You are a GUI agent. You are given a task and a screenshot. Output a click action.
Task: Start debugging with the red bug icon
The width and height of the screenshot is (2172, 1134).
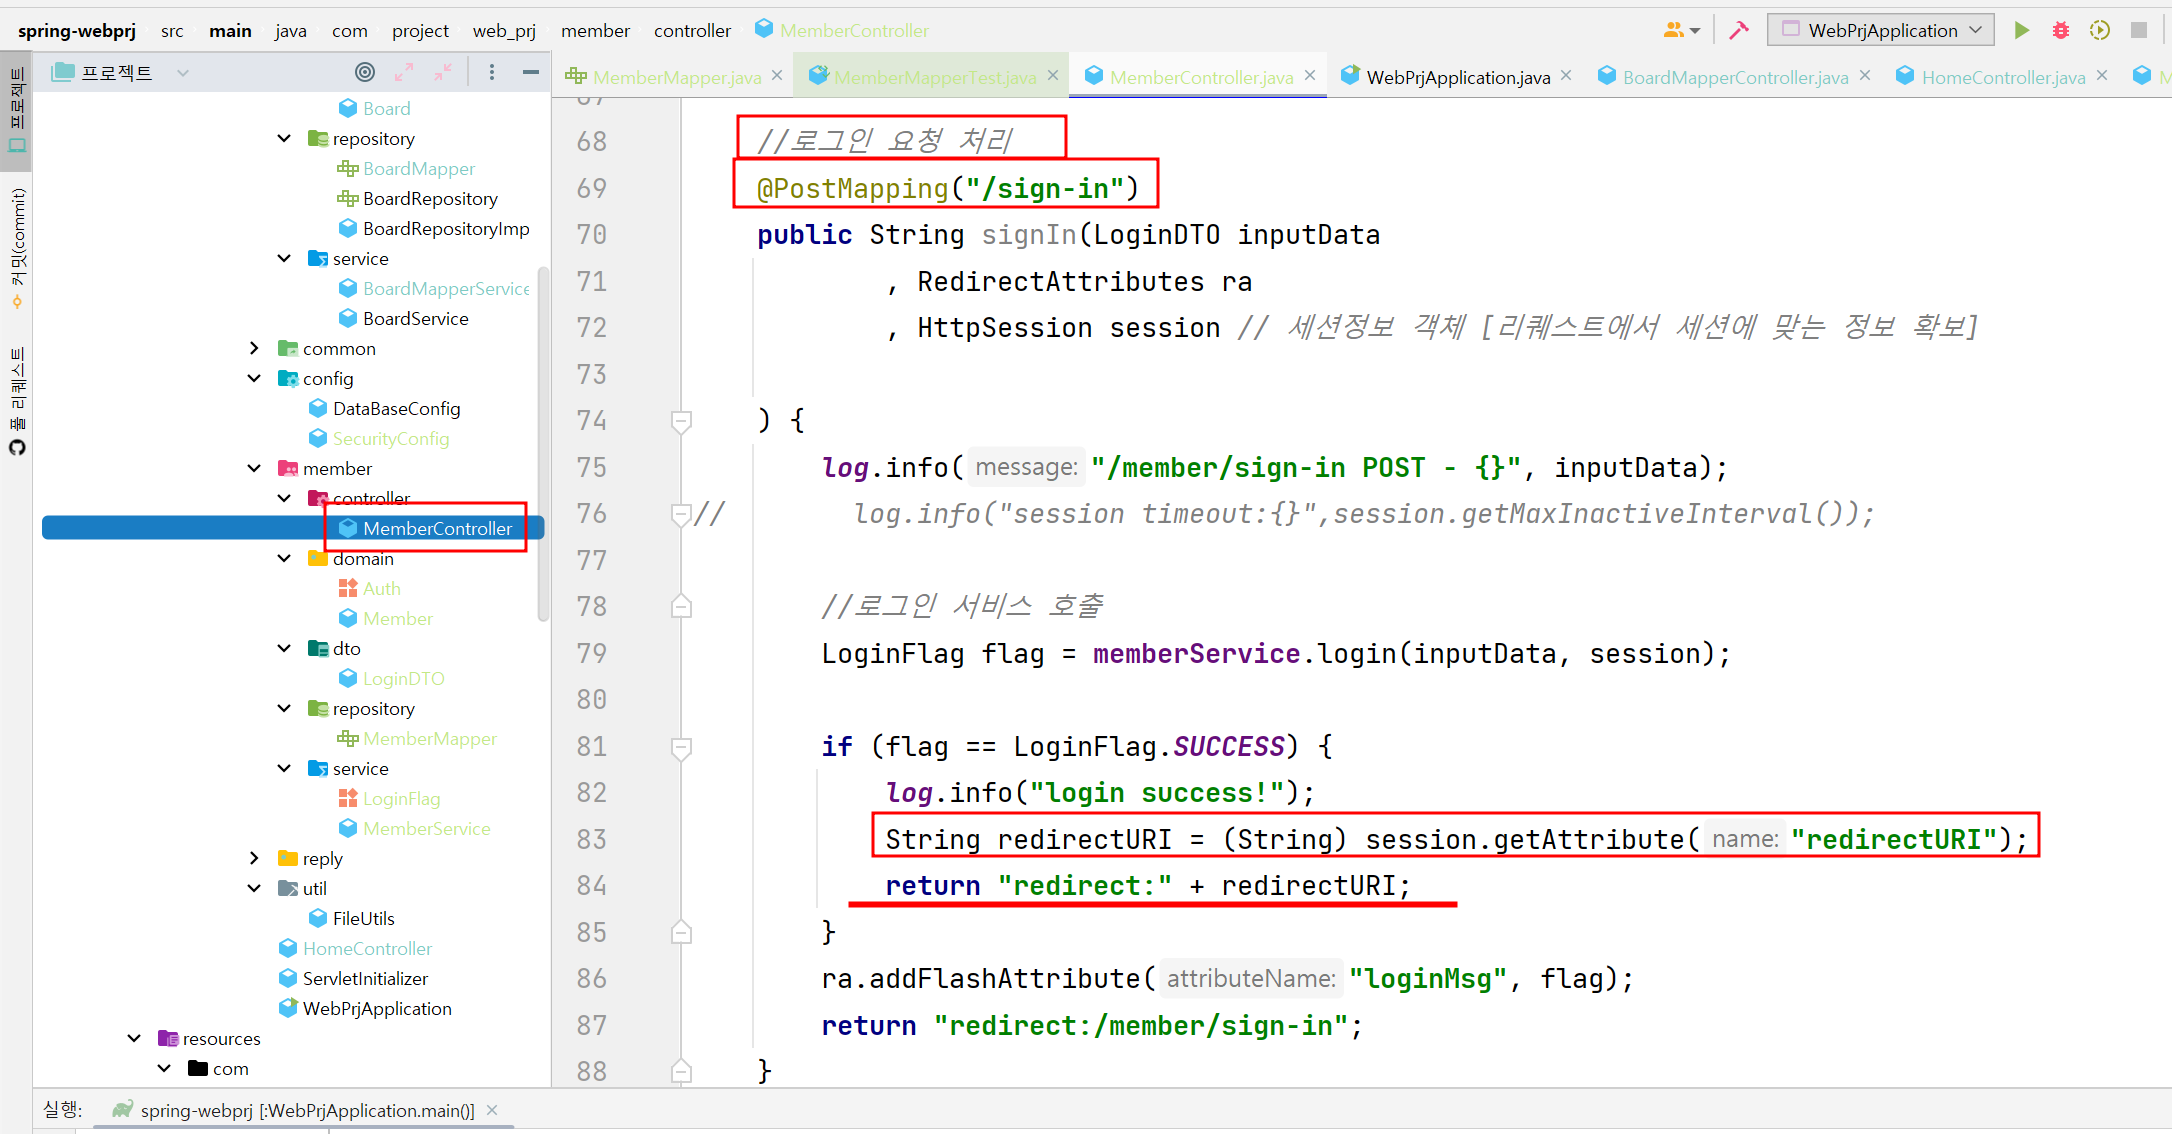[x=2060, y=30]
